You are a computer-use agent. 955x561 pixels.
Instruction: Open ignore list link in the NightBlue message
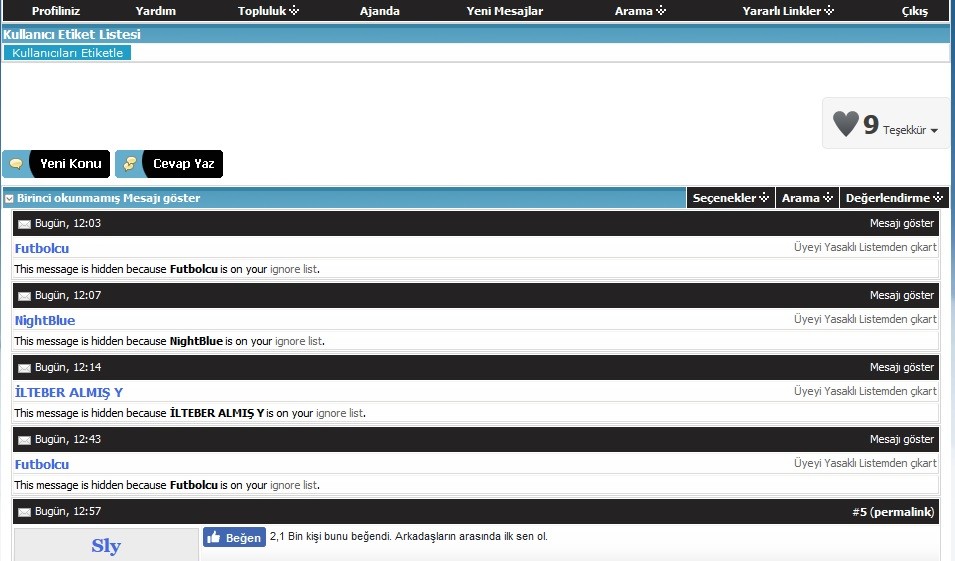298,341
